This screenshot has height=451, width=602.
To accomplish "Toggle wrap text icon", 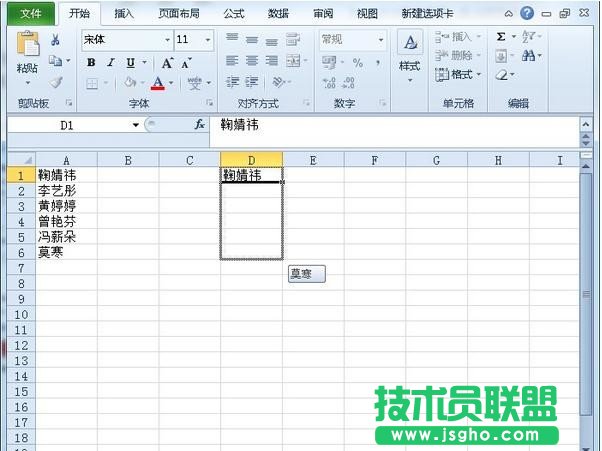I will click(293, 39).
